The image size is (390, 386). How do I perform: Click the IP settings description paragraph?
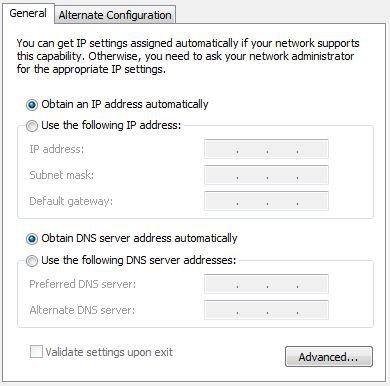(x=188, y=56)
